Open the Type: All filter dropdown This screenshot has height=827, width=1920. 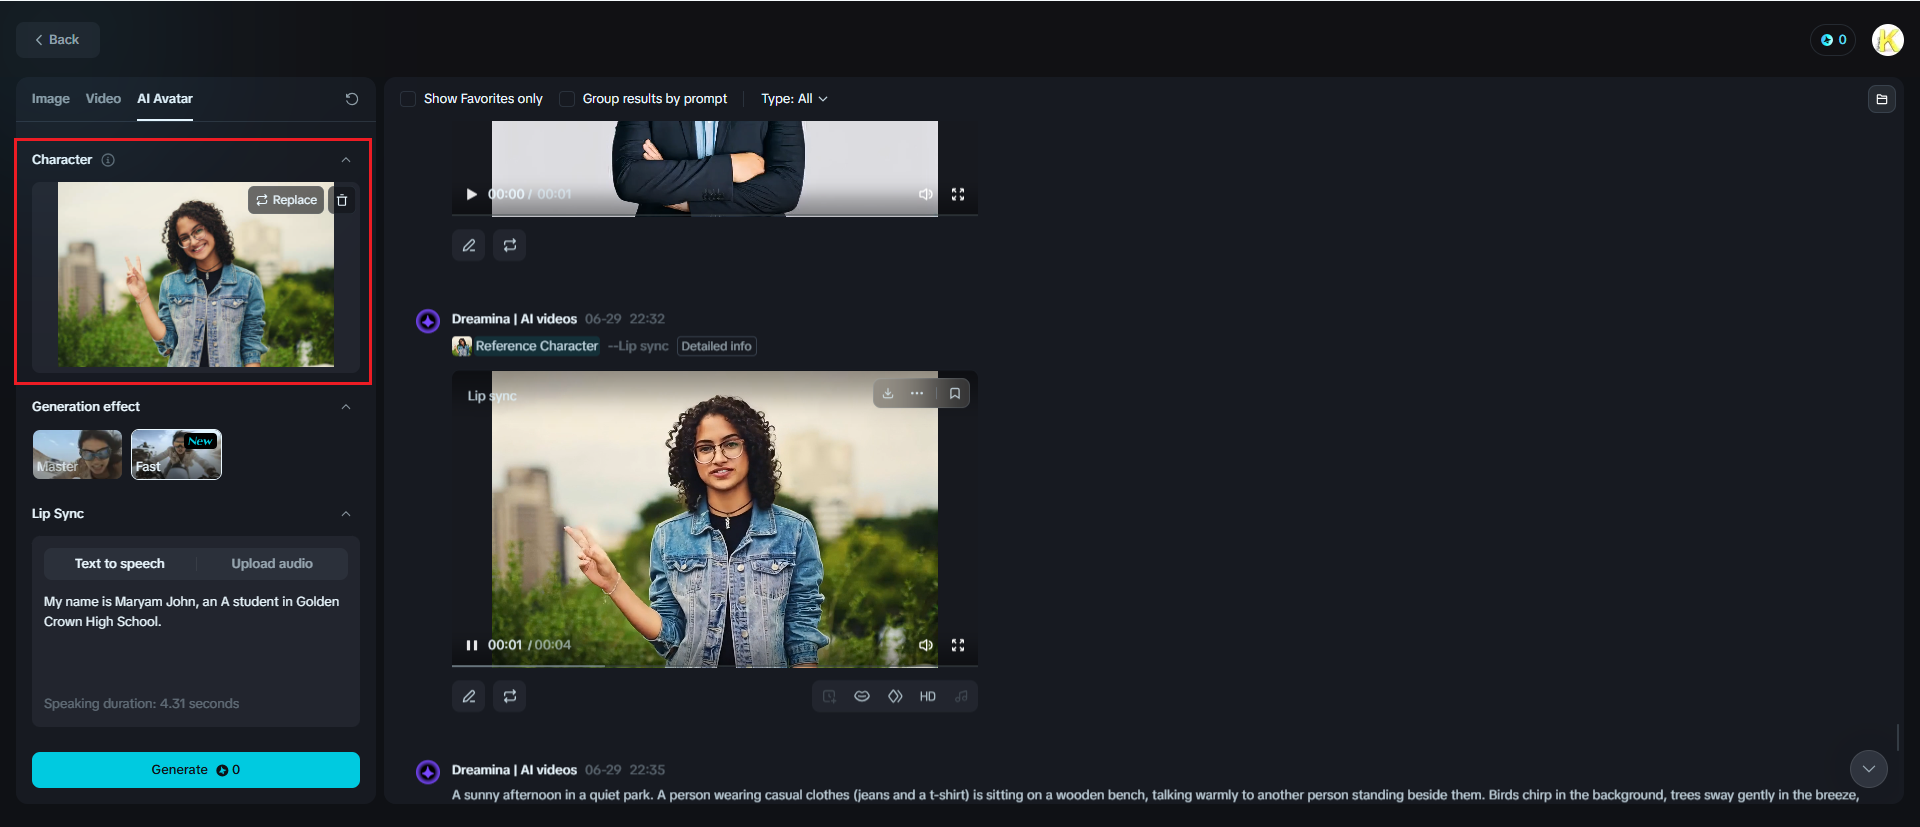[x=794, y=99]
